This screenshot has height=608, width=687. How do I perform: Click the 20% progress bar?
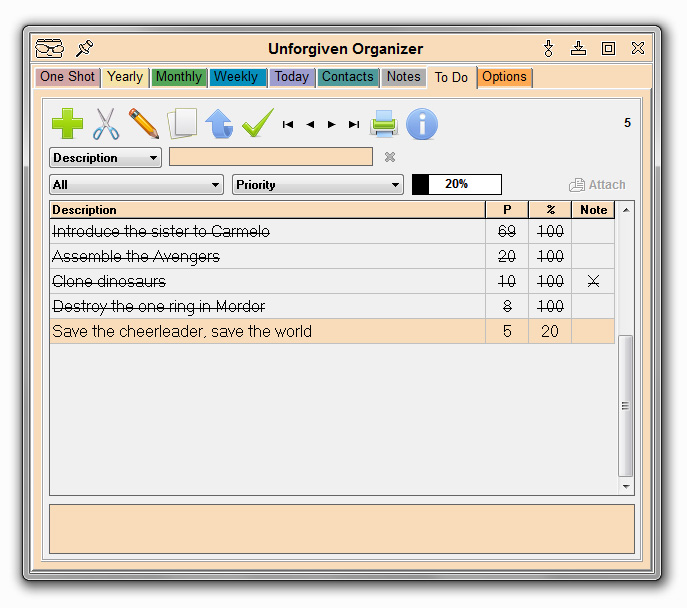[457, 184]
